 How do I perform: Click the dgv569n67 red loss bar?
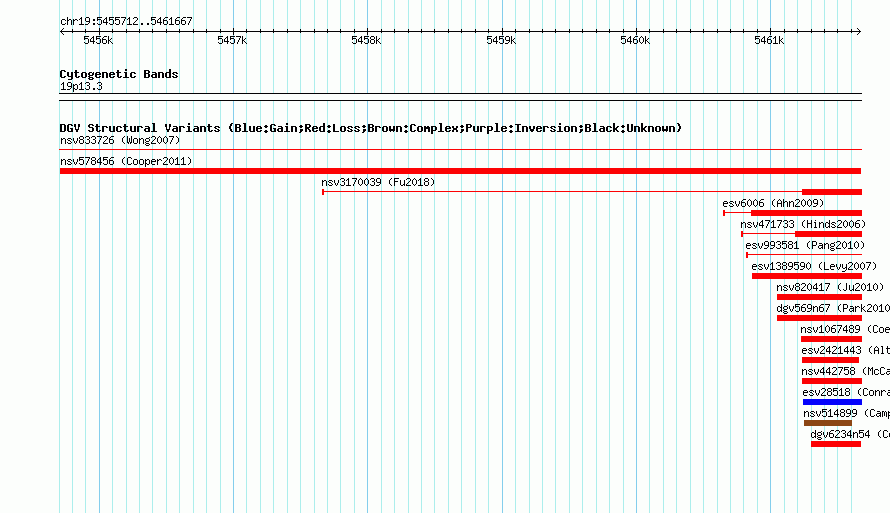[819, 318]
